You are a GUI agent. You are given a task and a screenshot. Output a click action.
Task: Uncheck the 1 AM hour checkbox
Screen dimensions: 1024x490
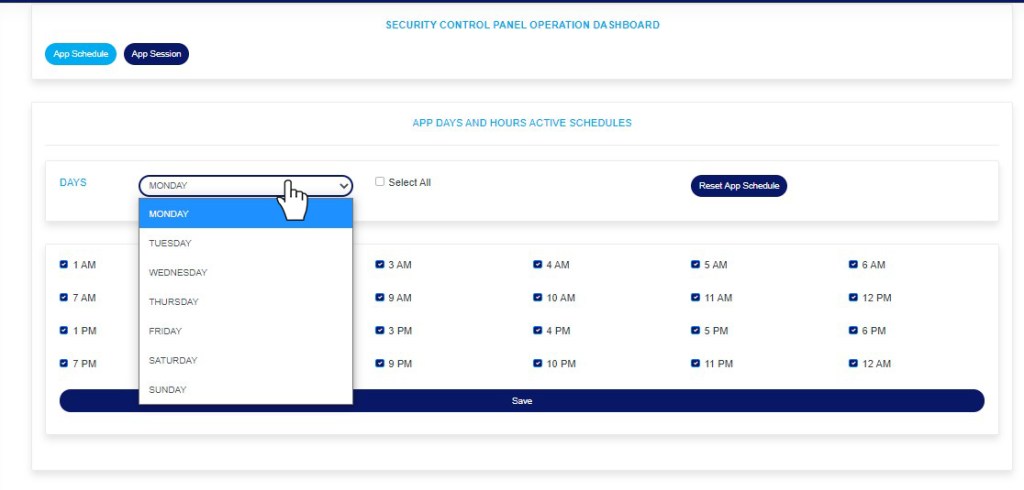click(64, 265)
